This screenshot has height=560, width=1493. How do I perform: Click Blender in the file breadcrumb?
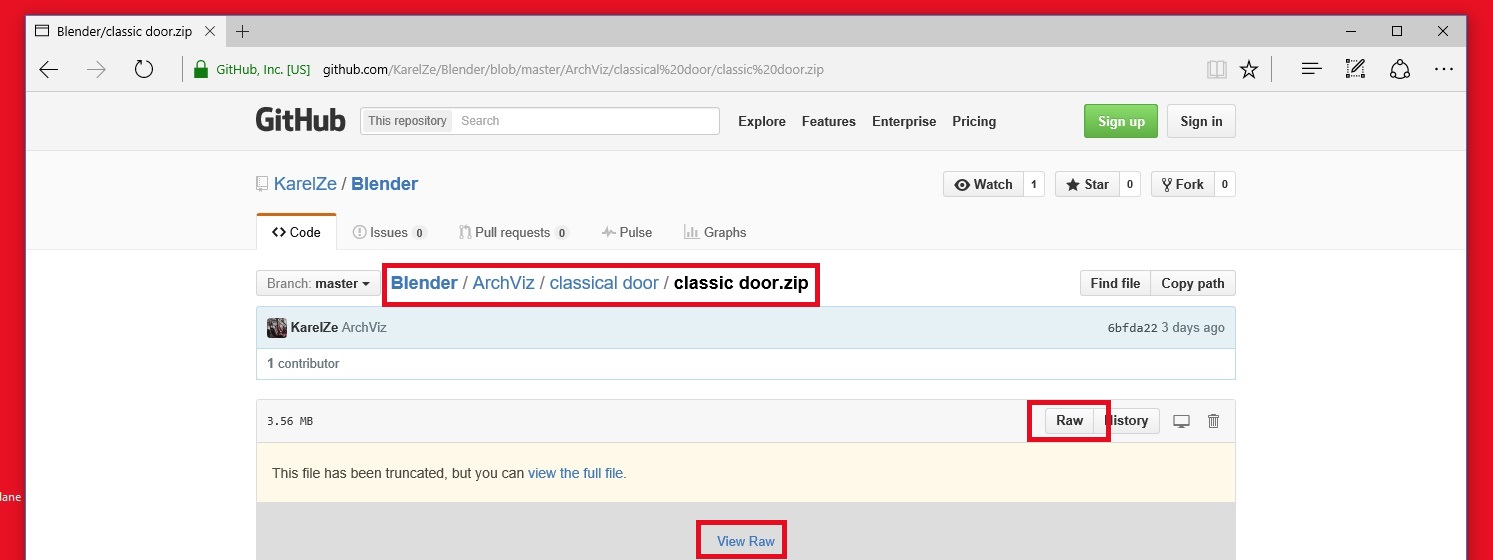click(424, 283)
